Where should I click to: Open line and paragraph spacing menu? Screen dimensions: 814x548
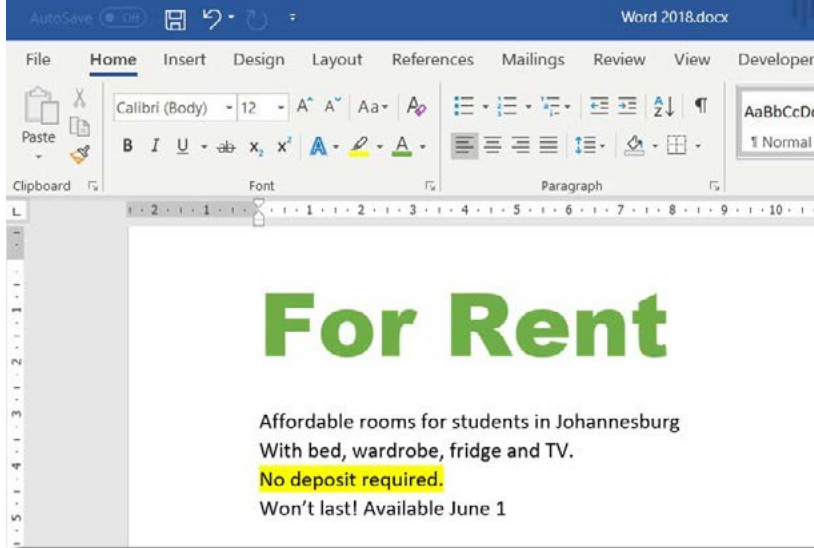click(x=590, y=146)
